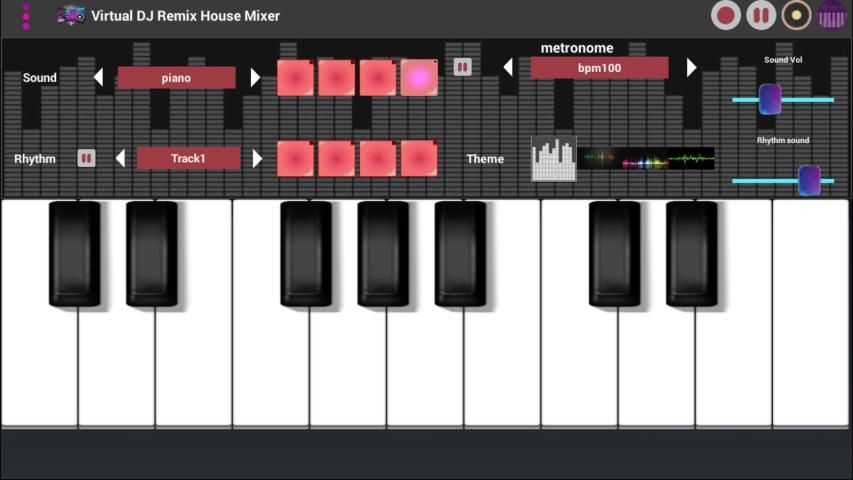Switch to the previous sound before piano

98,78
